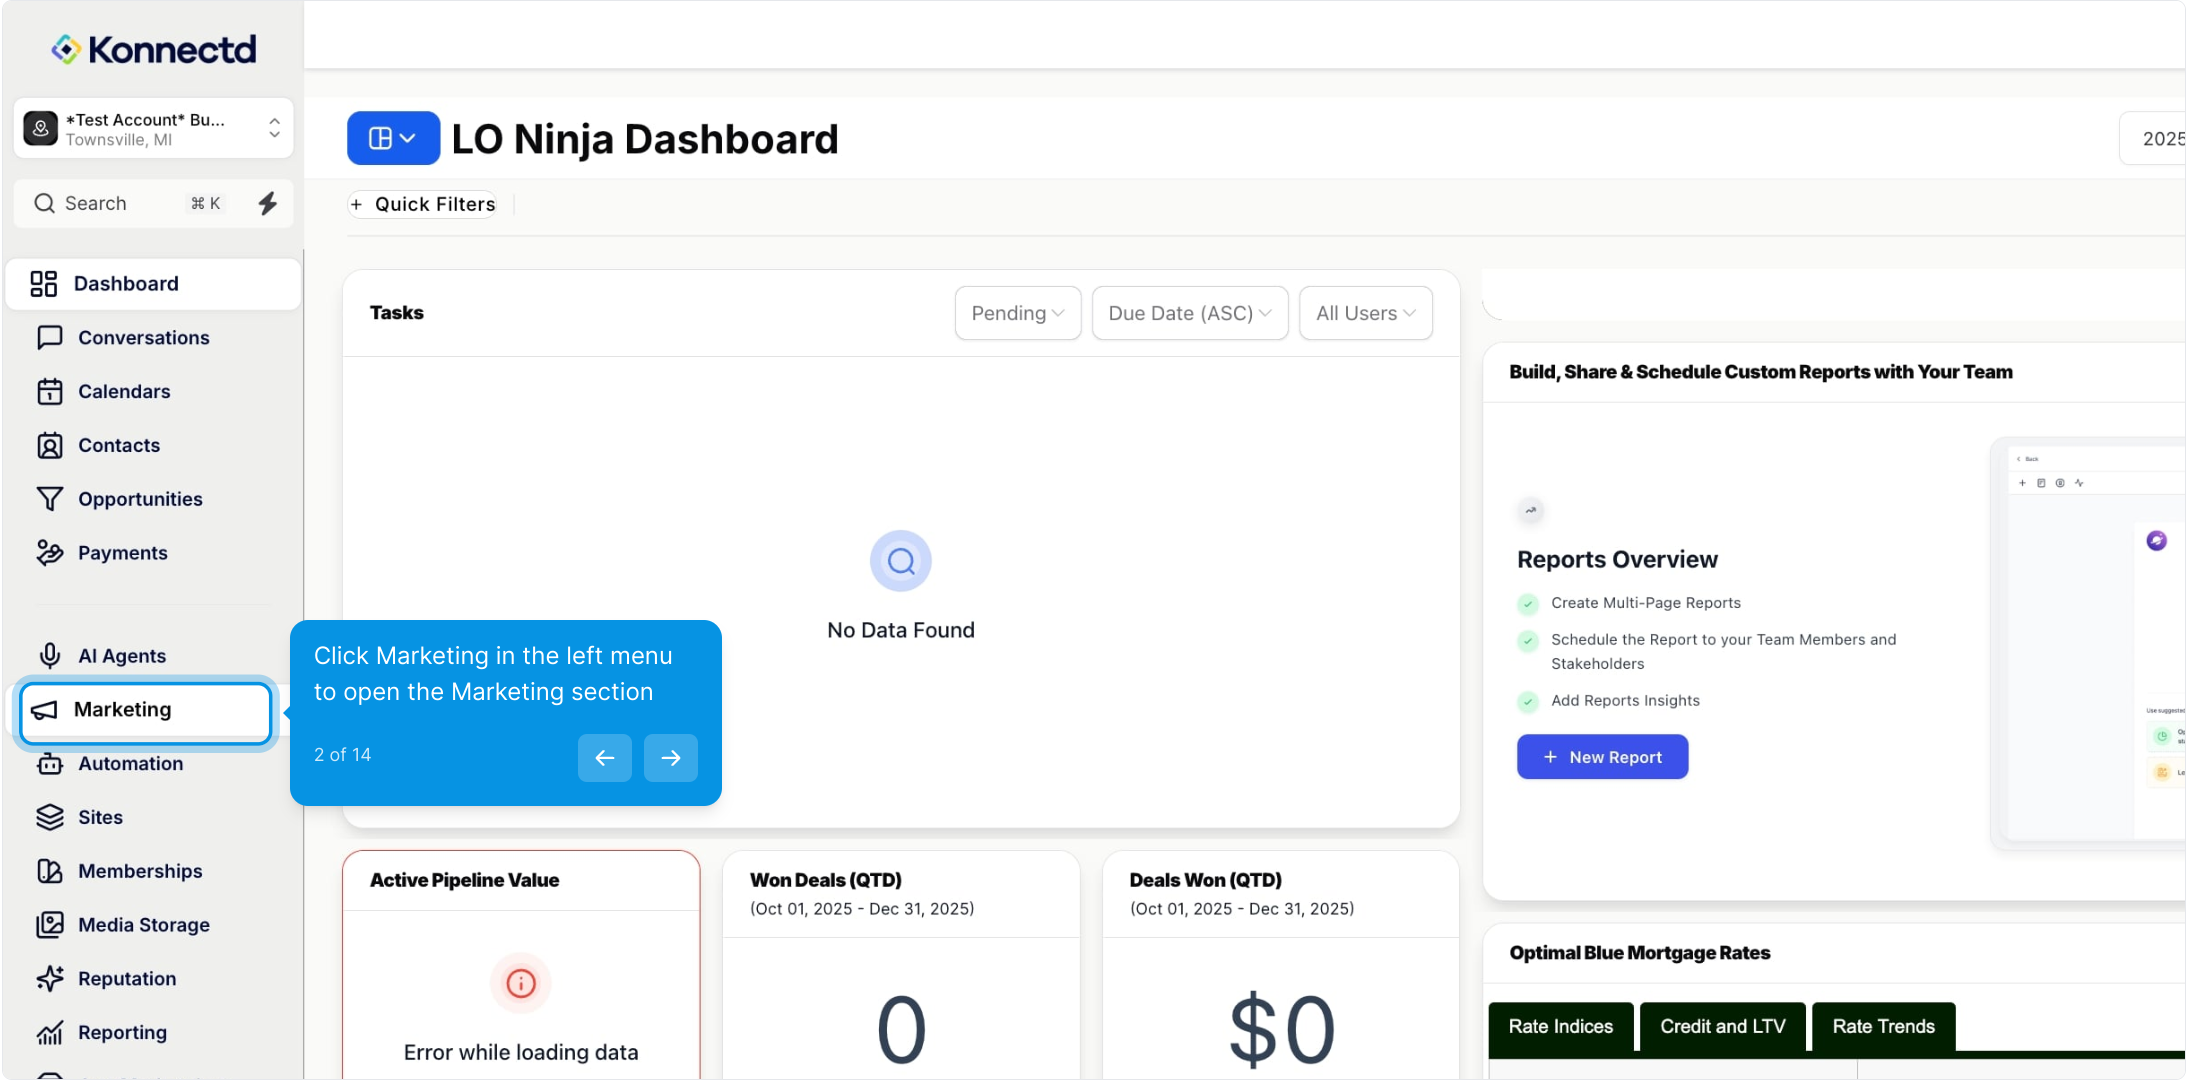
Task: Open the All Users filter dropdown
Action: [x=1365, y=314]
